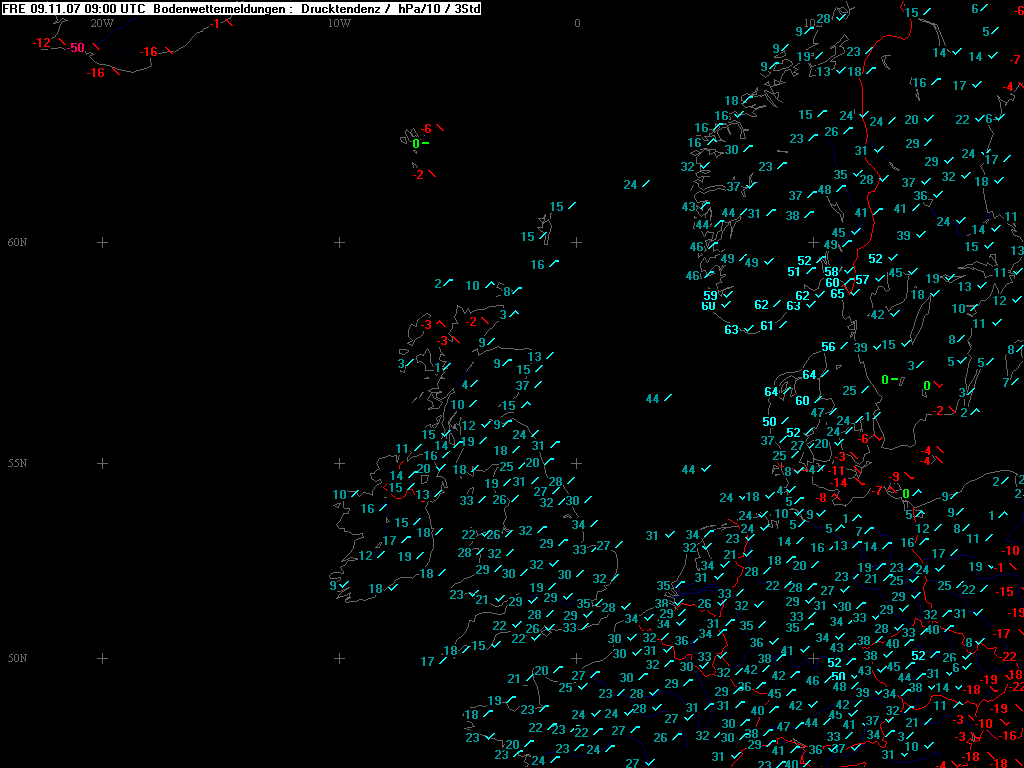The image size is (1024, 768).
Task: Select the 20W longitude label
Action: 101,22
